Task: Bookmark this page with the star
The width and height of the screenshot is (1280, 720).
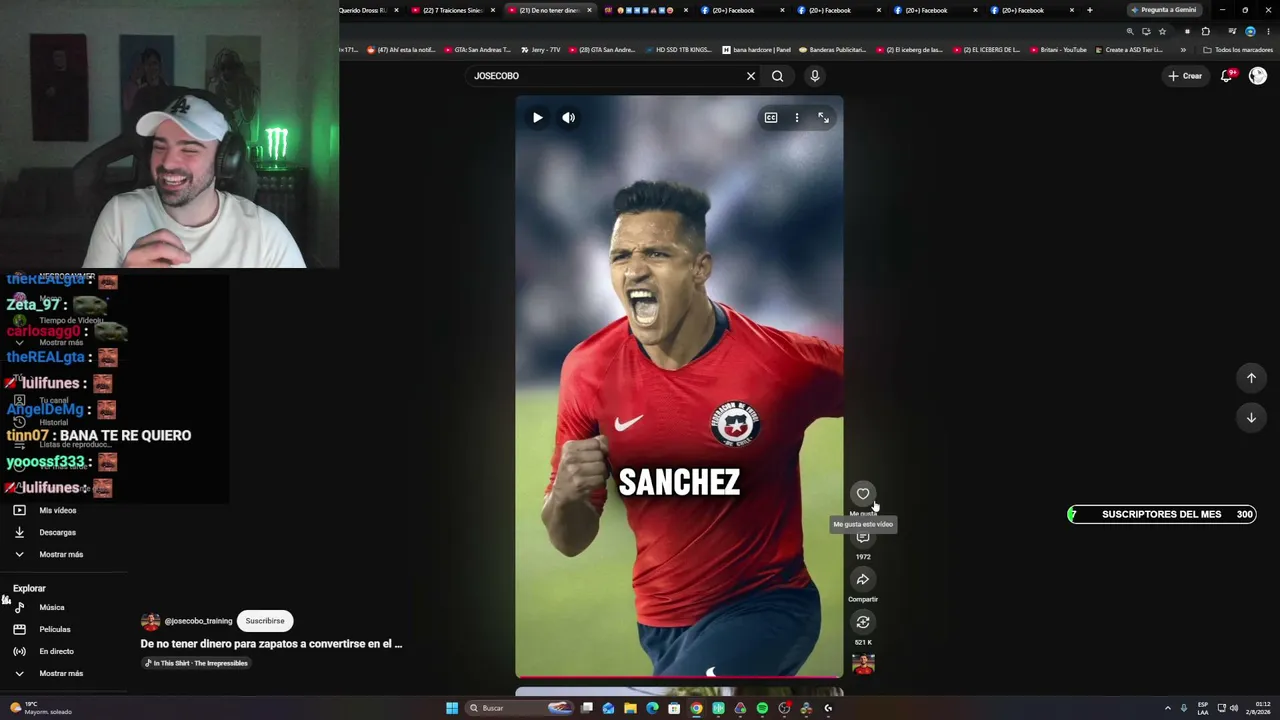Action: click(x=1162, y=31)
